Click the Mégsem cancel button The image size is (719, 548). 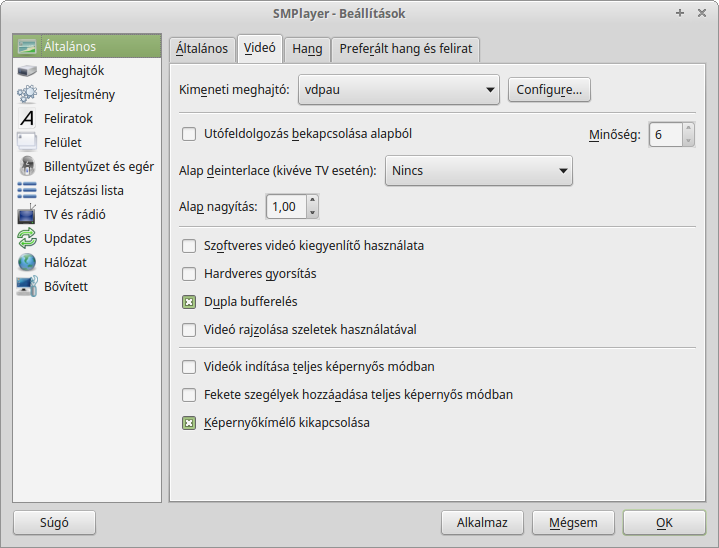[x=573, y=523]
